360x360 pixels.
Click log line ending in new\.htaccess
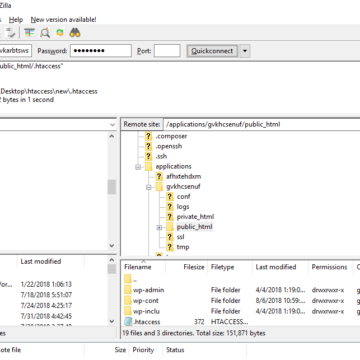(49, 91)
